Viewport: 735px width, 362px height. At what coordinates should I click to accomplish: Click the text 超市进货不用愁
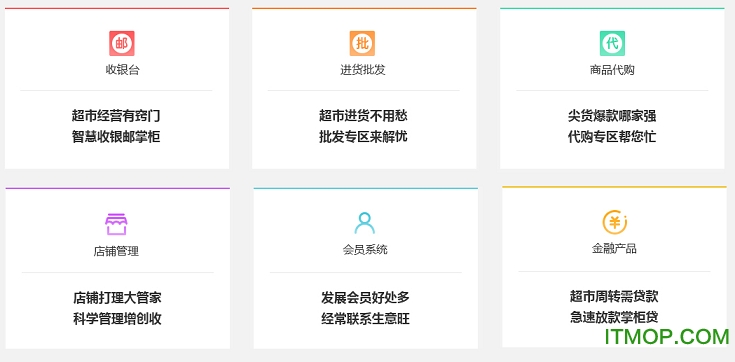pos(363,116)
